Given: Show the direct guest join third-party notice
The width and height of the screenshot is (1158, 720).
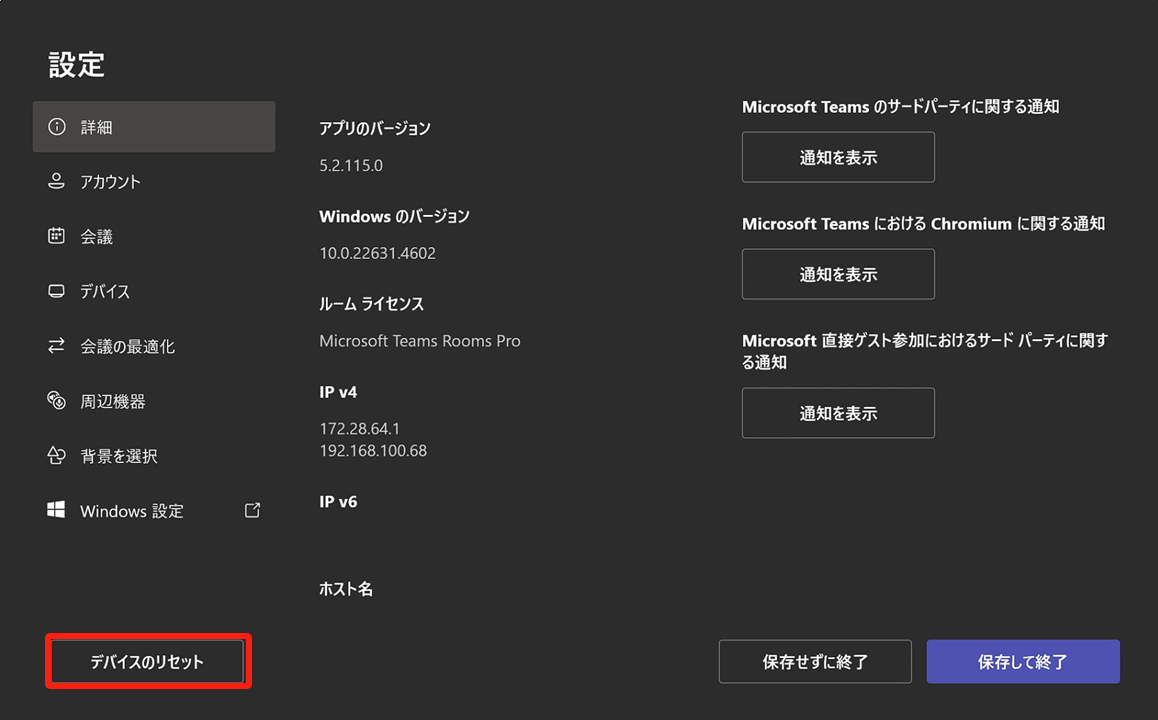Looking at the screenshot, I should pyautogui.click(x=838, y=413).
